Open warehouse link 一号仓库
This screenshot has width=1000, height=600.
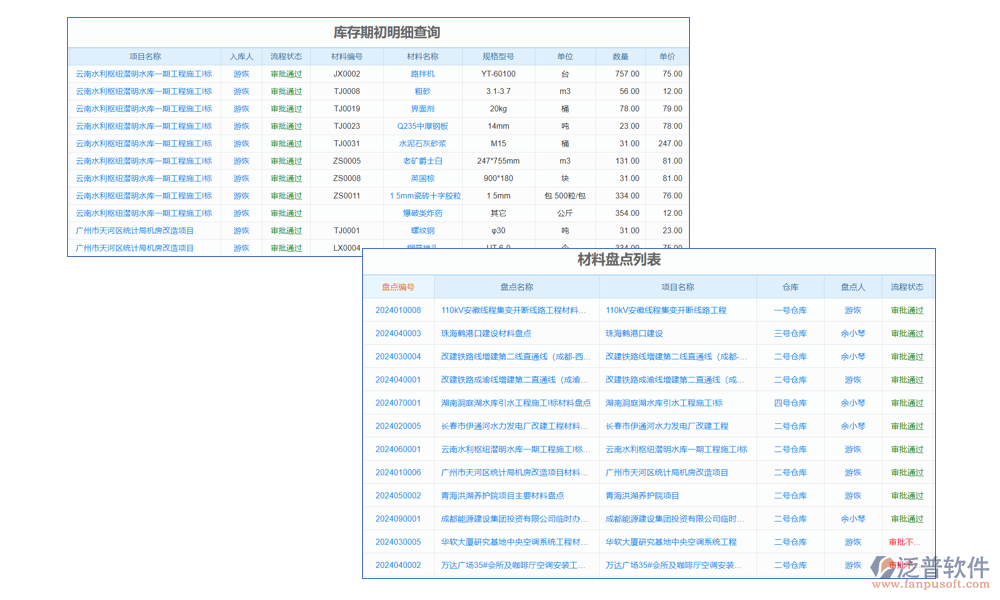point(789,311)
